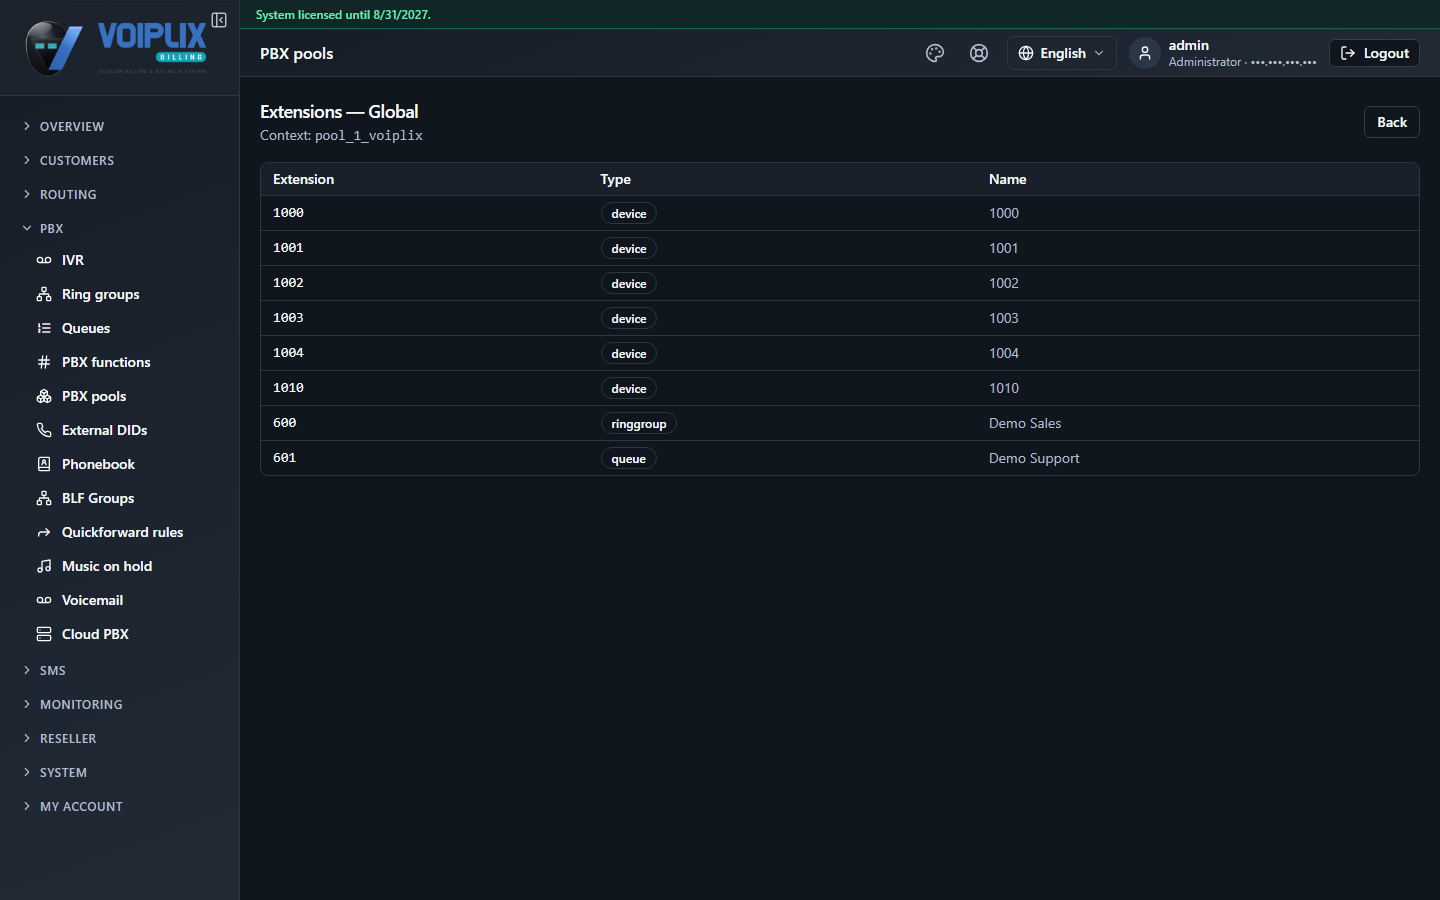Image resolution: width=1440 pixels, height=900 pixels.
Task: Click the Name column header
Action: (x=1007, y=179)
